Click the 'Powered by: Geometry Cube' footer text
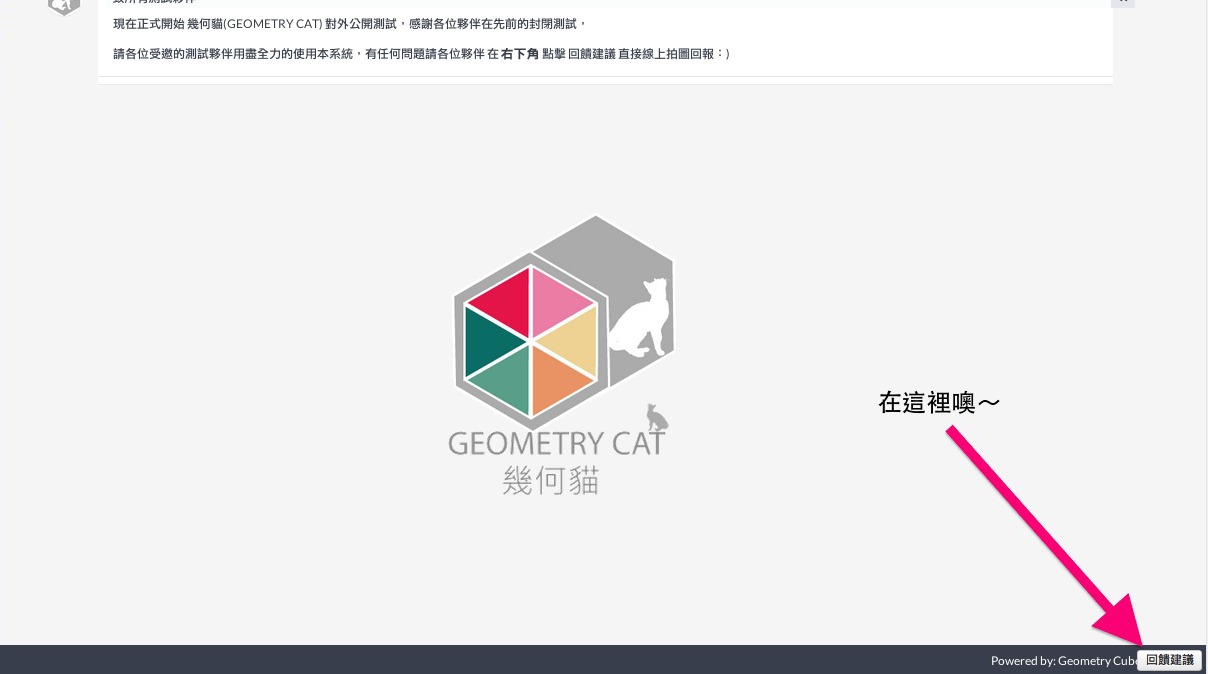1208x674 pixels. tap(1064, 661)
